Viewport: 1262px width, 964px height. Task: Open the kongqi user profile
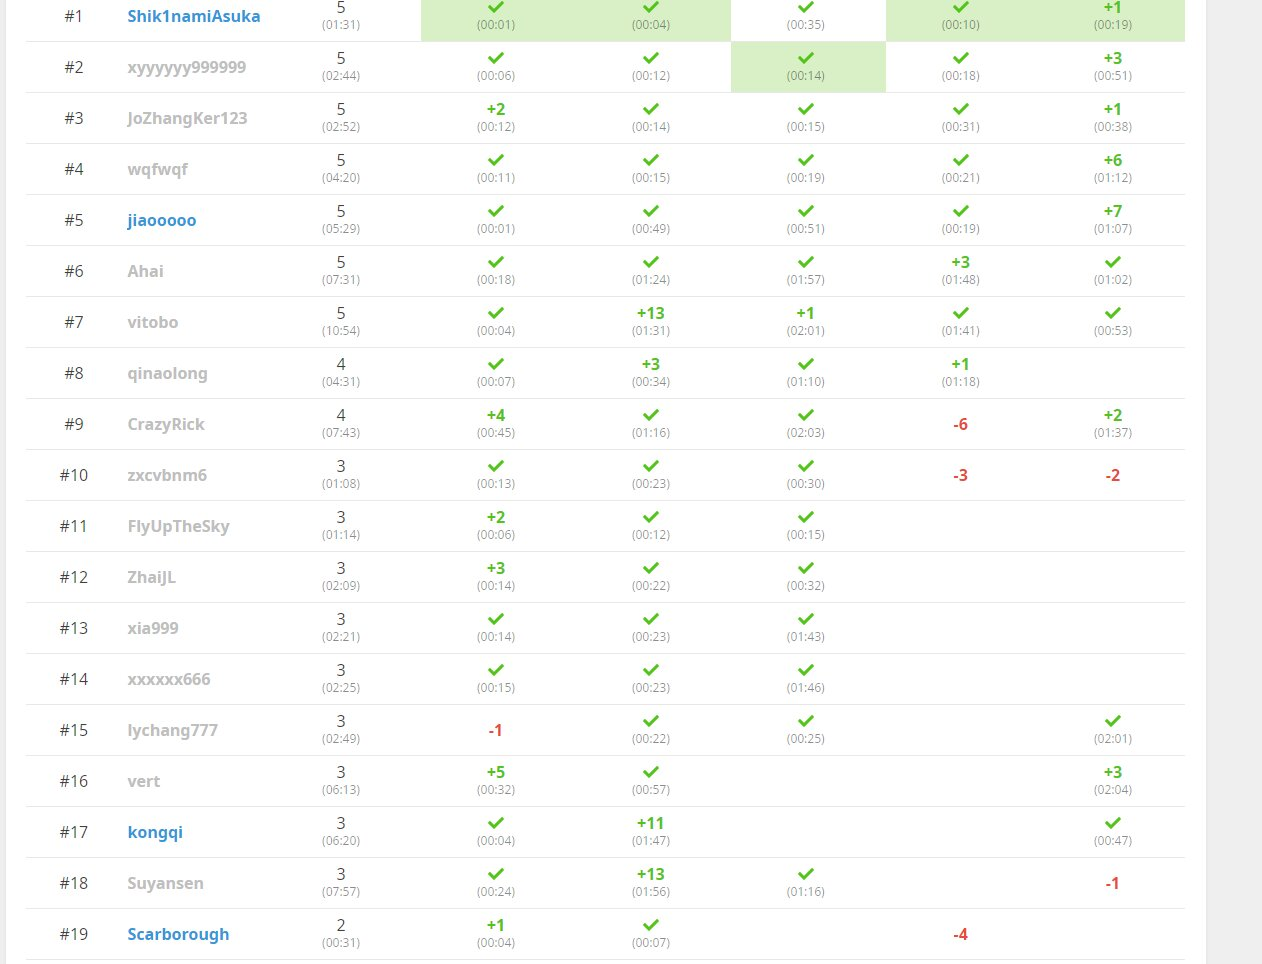[155, 832]
